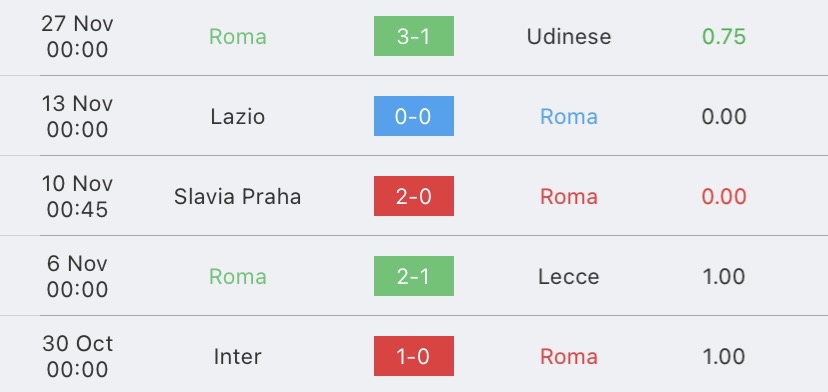The image size is (828, 392).
Task: Select the blue 0-0 score badge
Action: click(413, 116)
